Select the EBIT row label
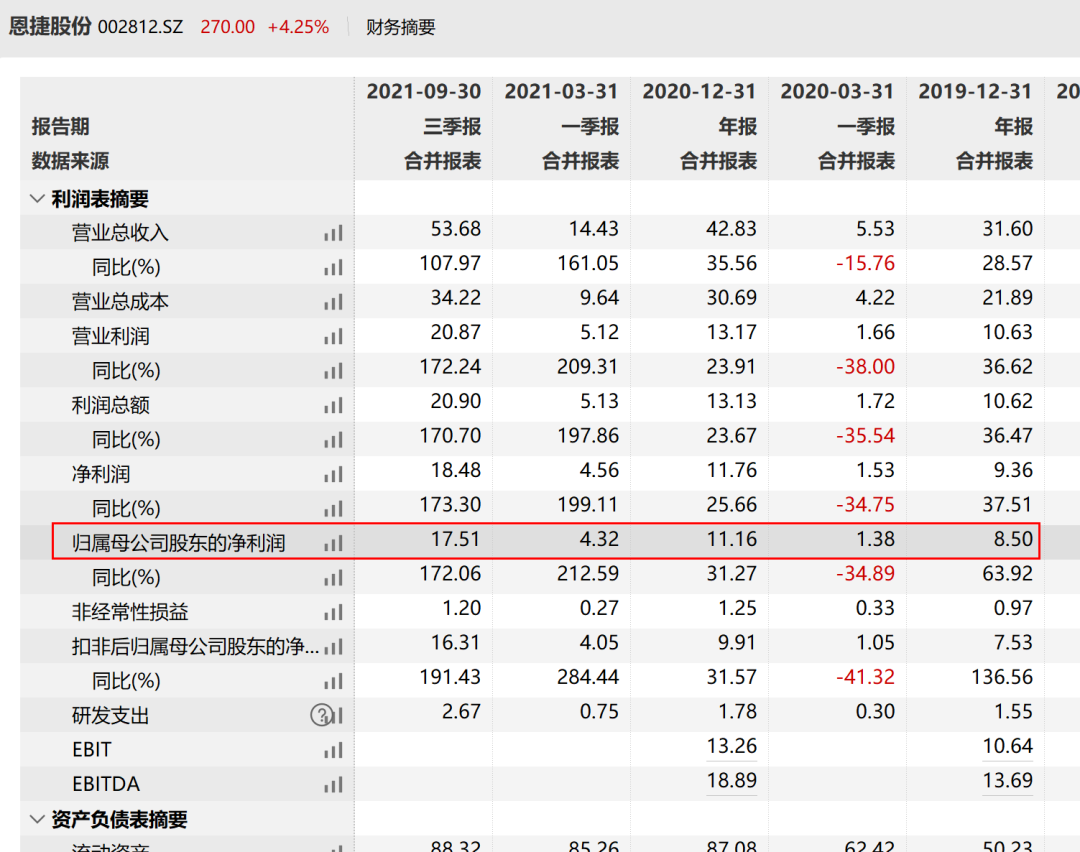The width and height of the screenshot is (1080, 852). 92,749
